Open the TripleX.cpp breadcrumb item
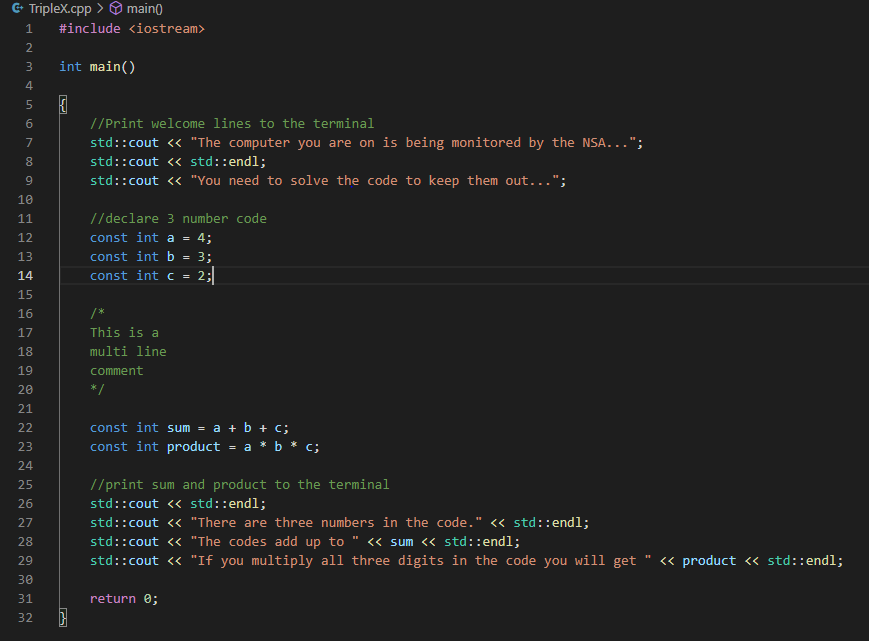 click(x=60, y=9)
